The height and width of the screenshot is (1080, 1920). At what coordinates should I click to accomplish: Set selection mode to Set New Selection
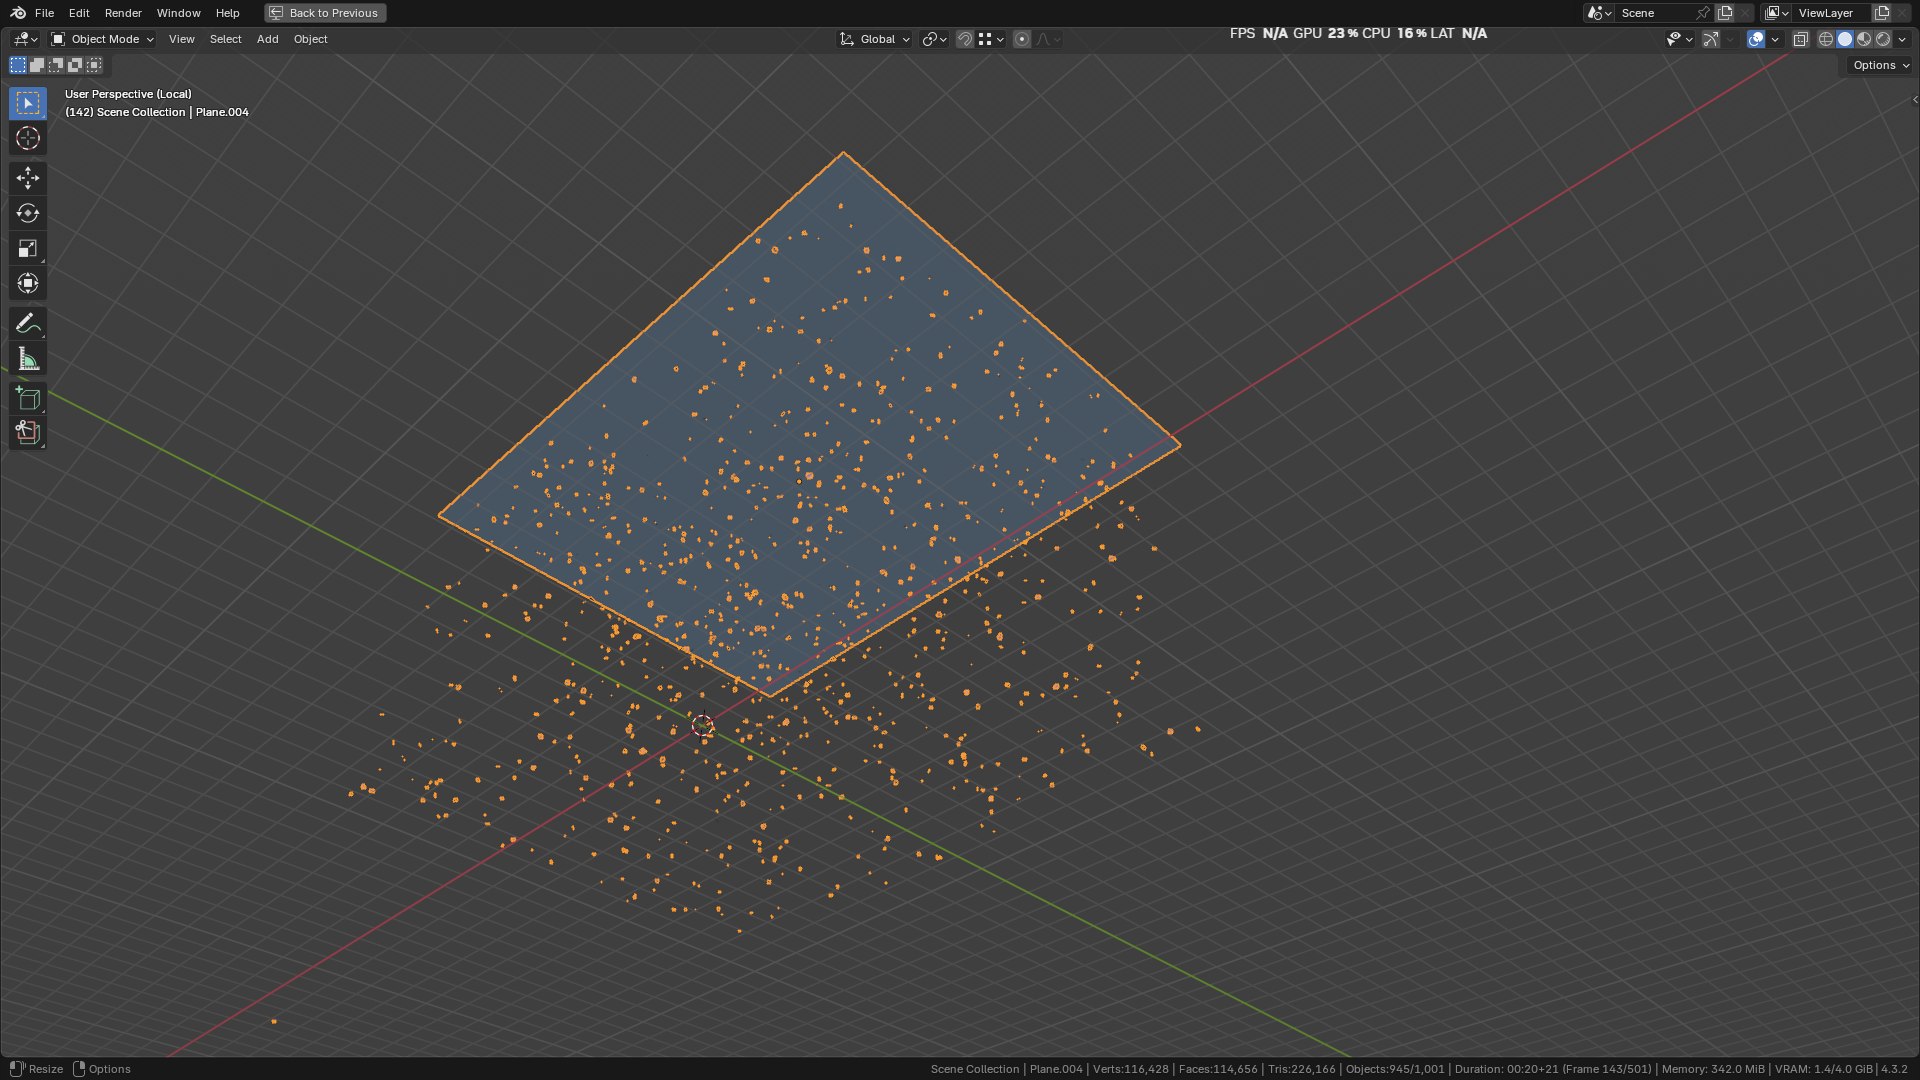(x=18, y=65)
